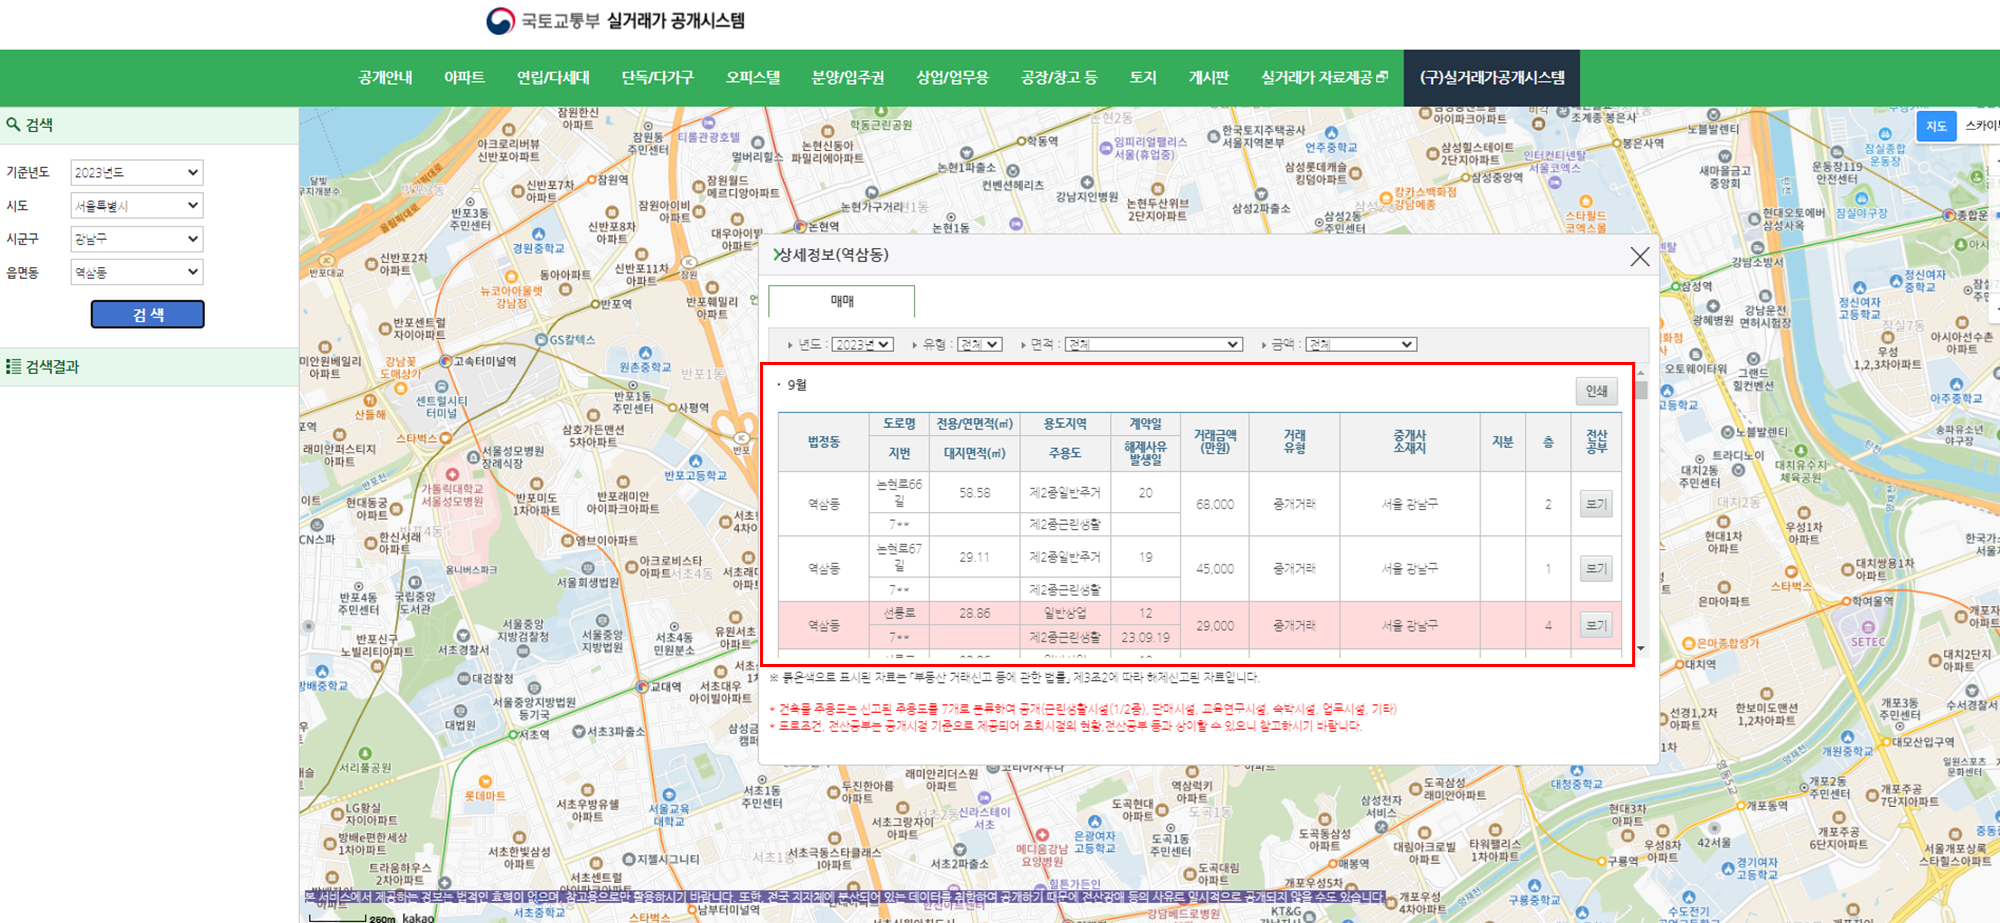Open the 기준년도 year dropdown

tap(136, 172)
